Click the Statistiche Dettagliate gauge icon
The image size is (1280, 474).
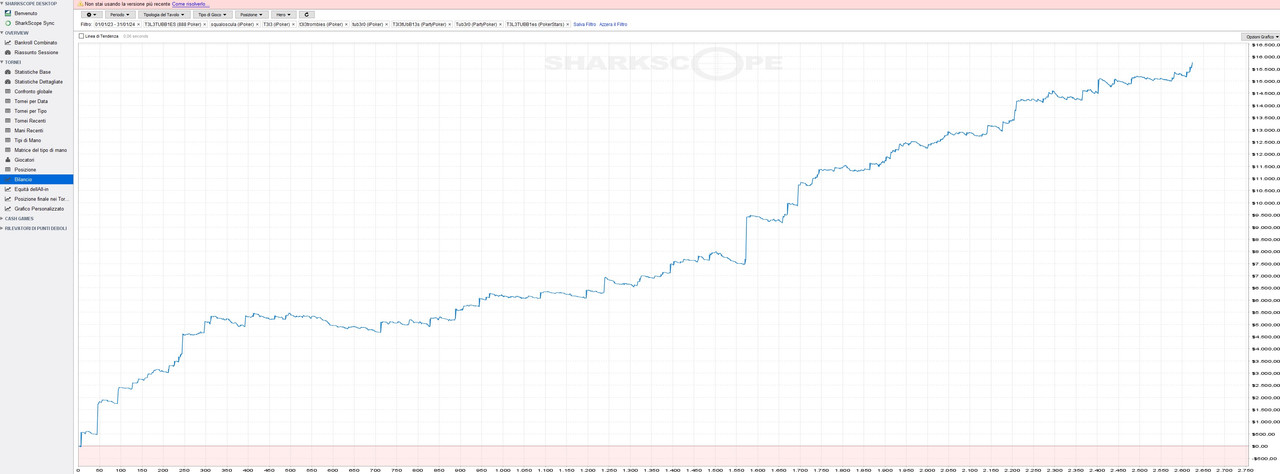tap(8, 82)
